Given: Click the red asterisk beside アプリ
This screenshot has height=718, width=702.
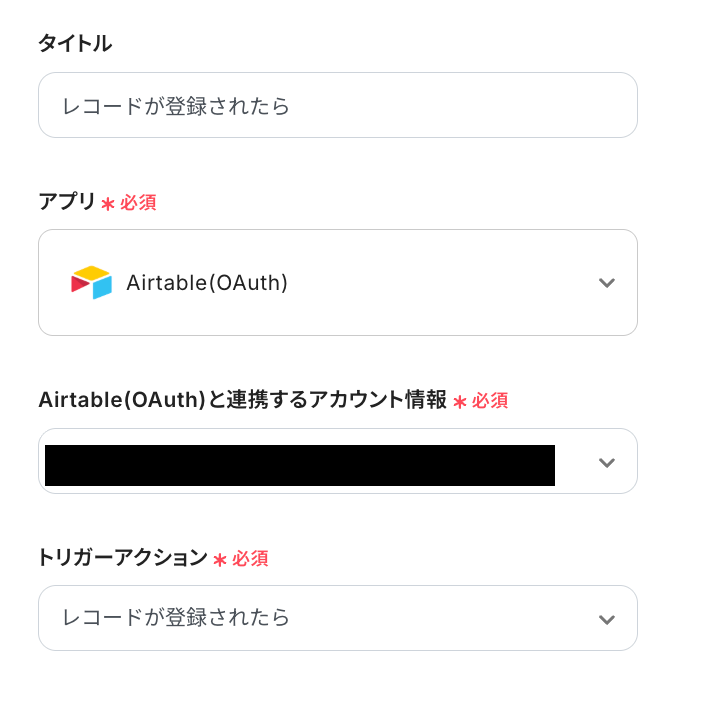Looking at the screenshot, I should pyautogui.click(x=108, y=203).
